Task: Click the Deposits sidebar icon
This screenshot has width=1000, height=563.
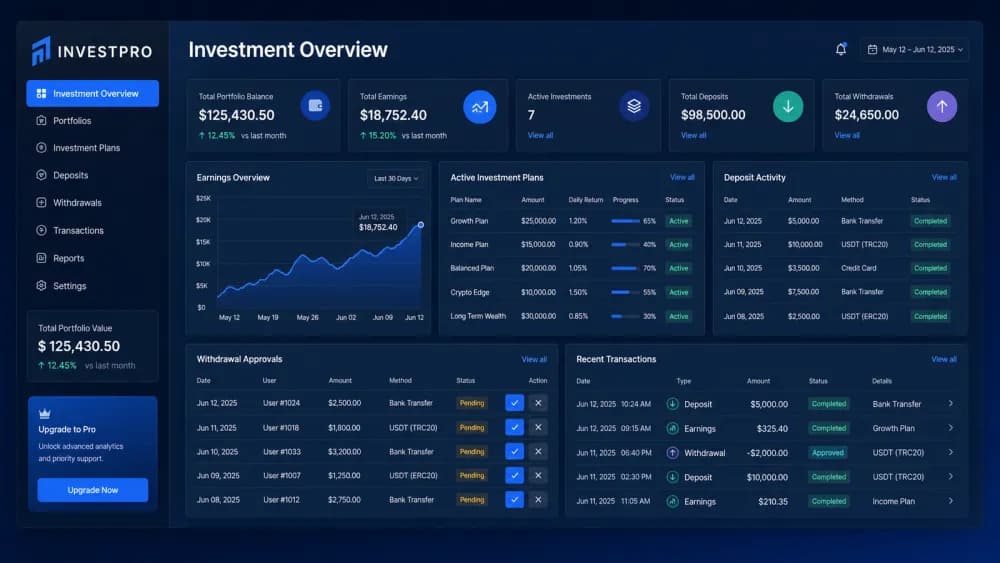Action: 41,175
